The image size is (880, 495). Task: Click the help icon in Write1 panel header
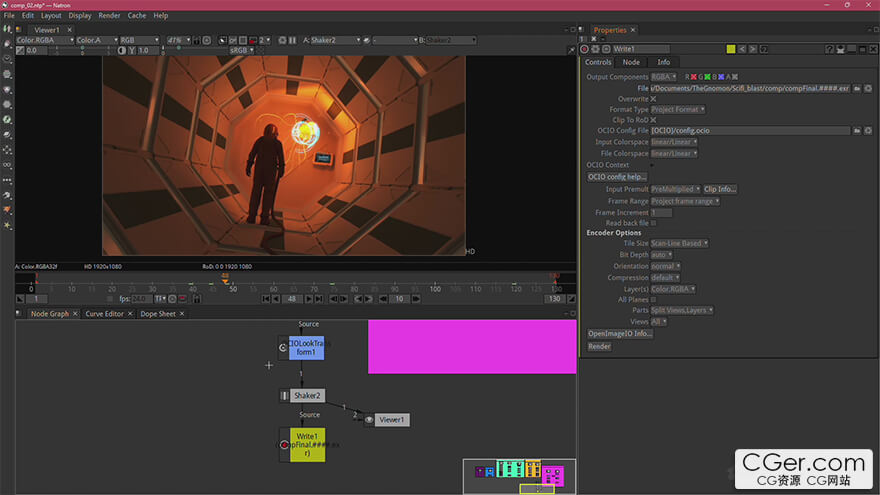[829, 49]
